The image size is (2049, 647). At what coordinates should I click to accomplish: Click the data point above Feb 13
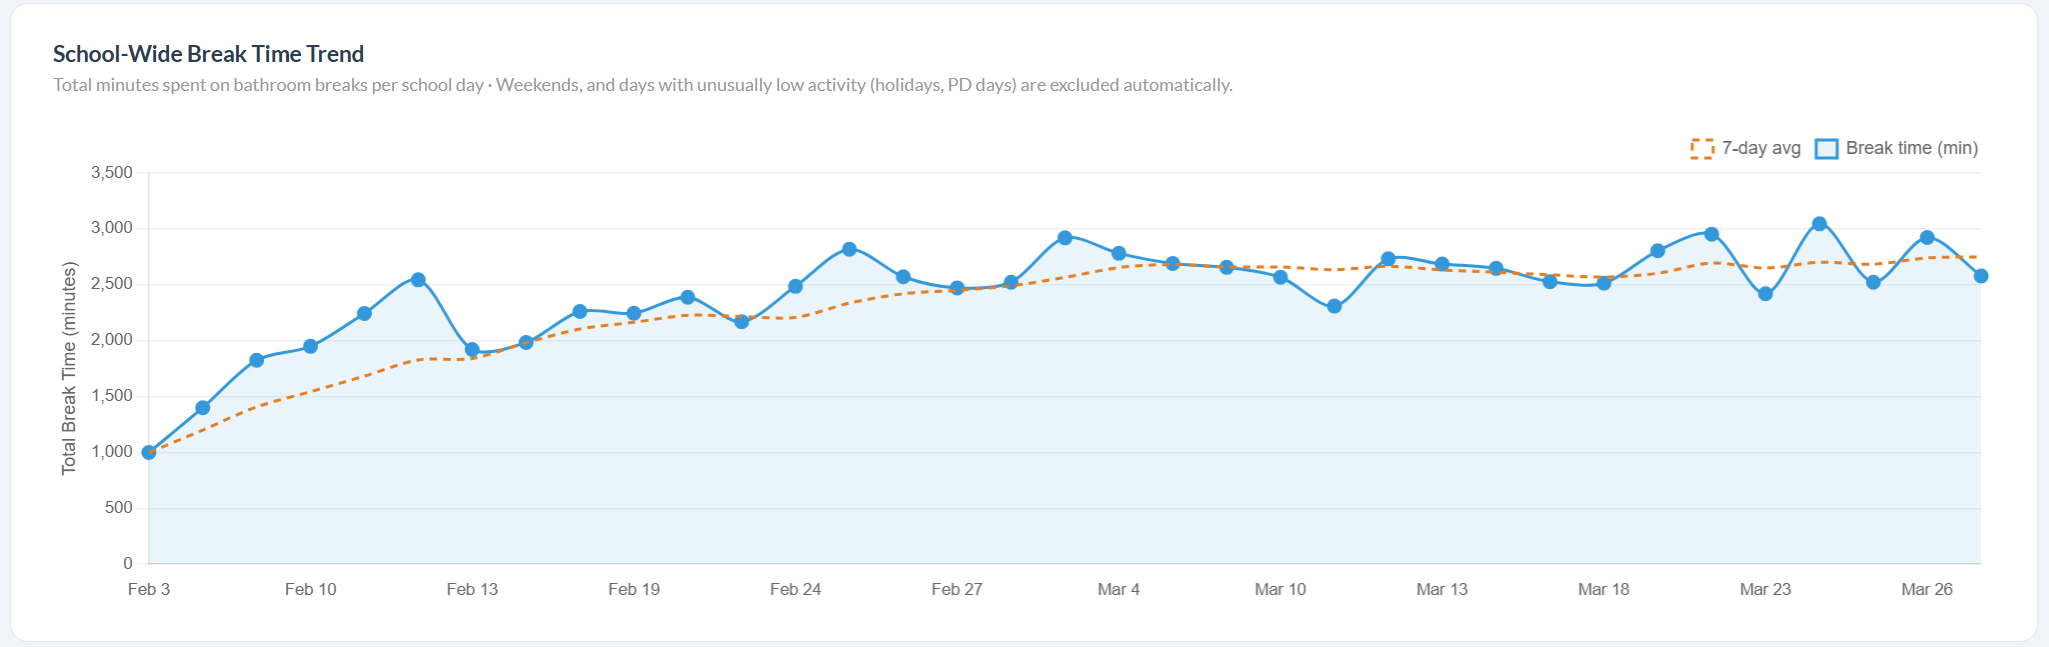pos(472,350)
